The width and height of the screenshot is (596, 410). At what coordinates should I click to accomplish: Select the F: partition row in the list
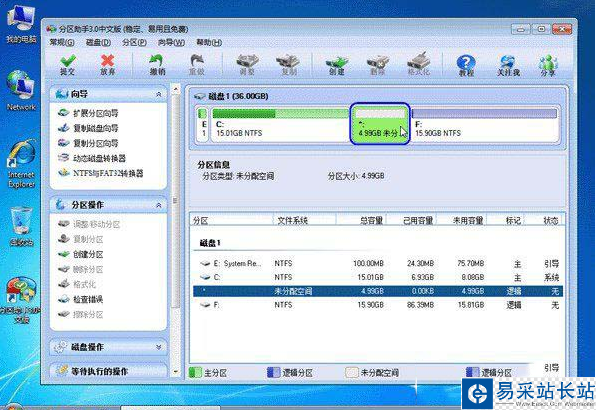[x=378, y=305]
